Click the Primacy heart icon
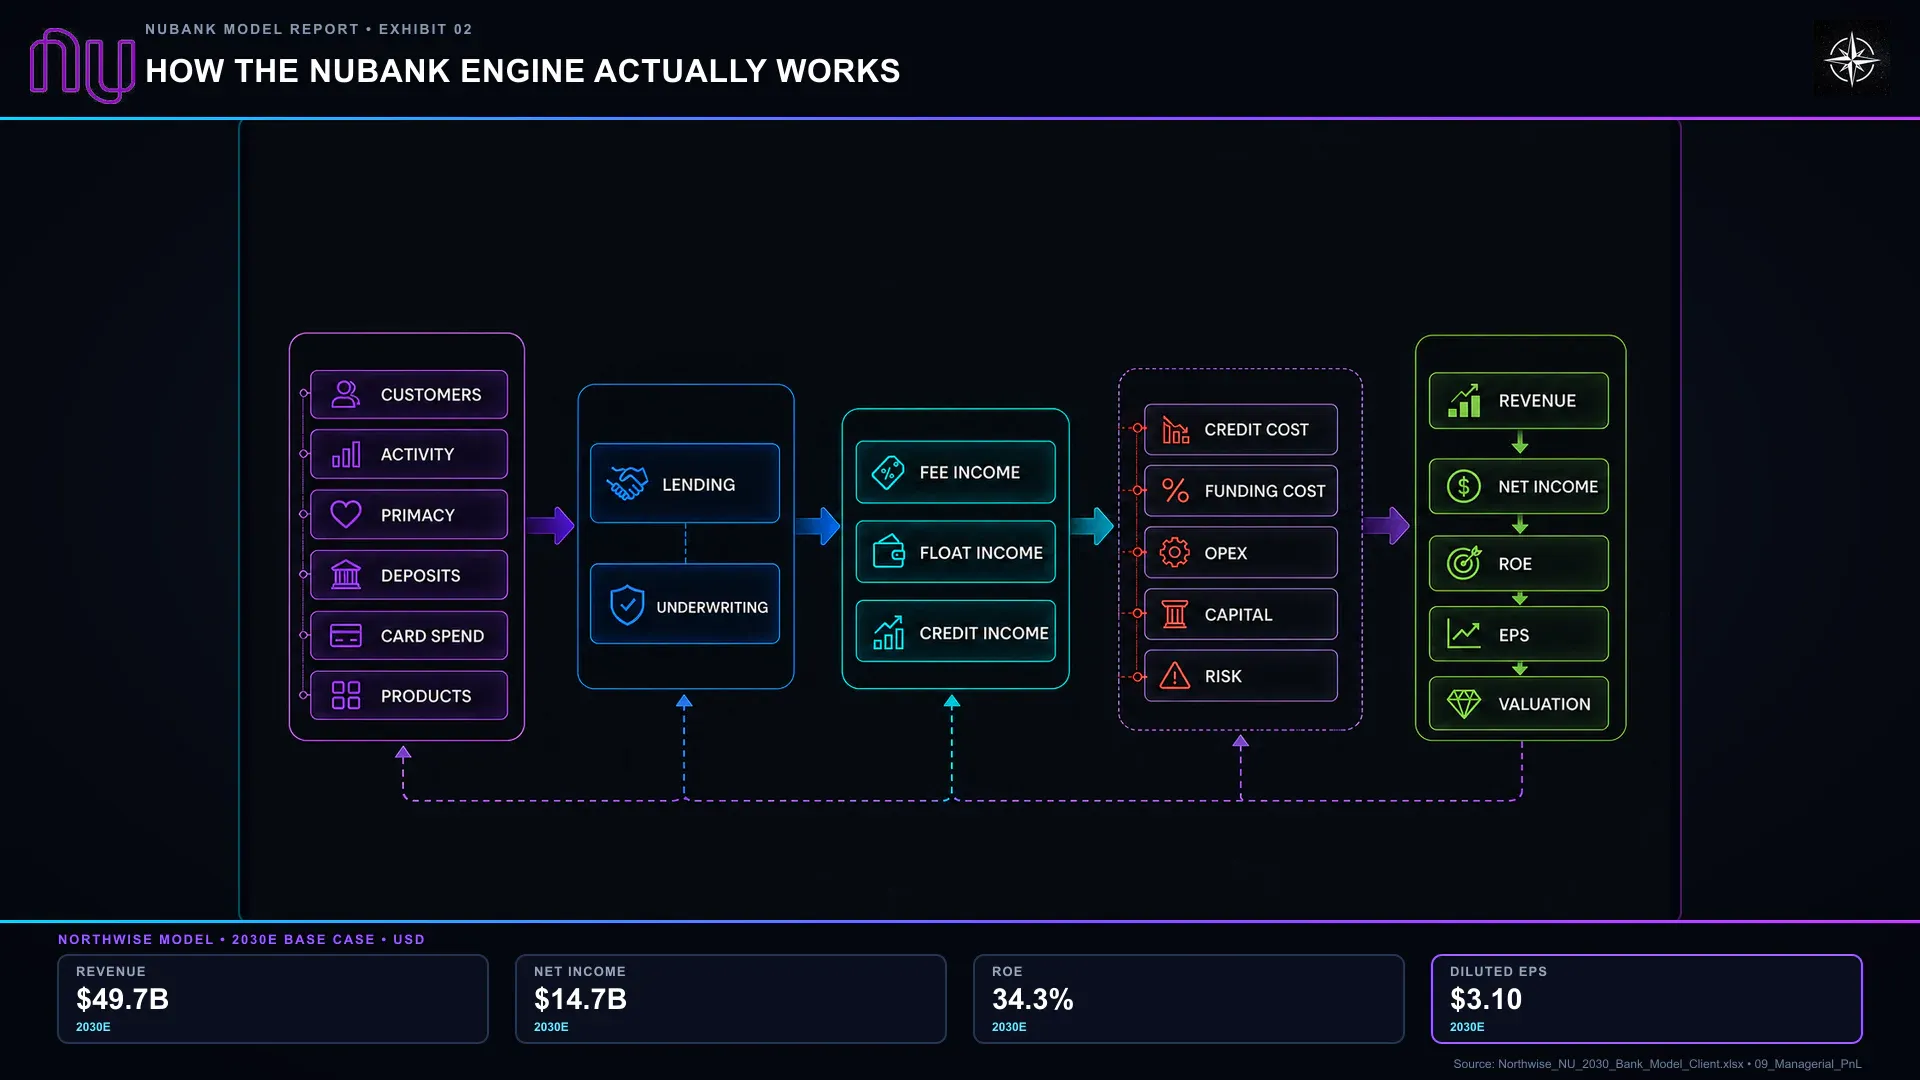 click(346, 514)
